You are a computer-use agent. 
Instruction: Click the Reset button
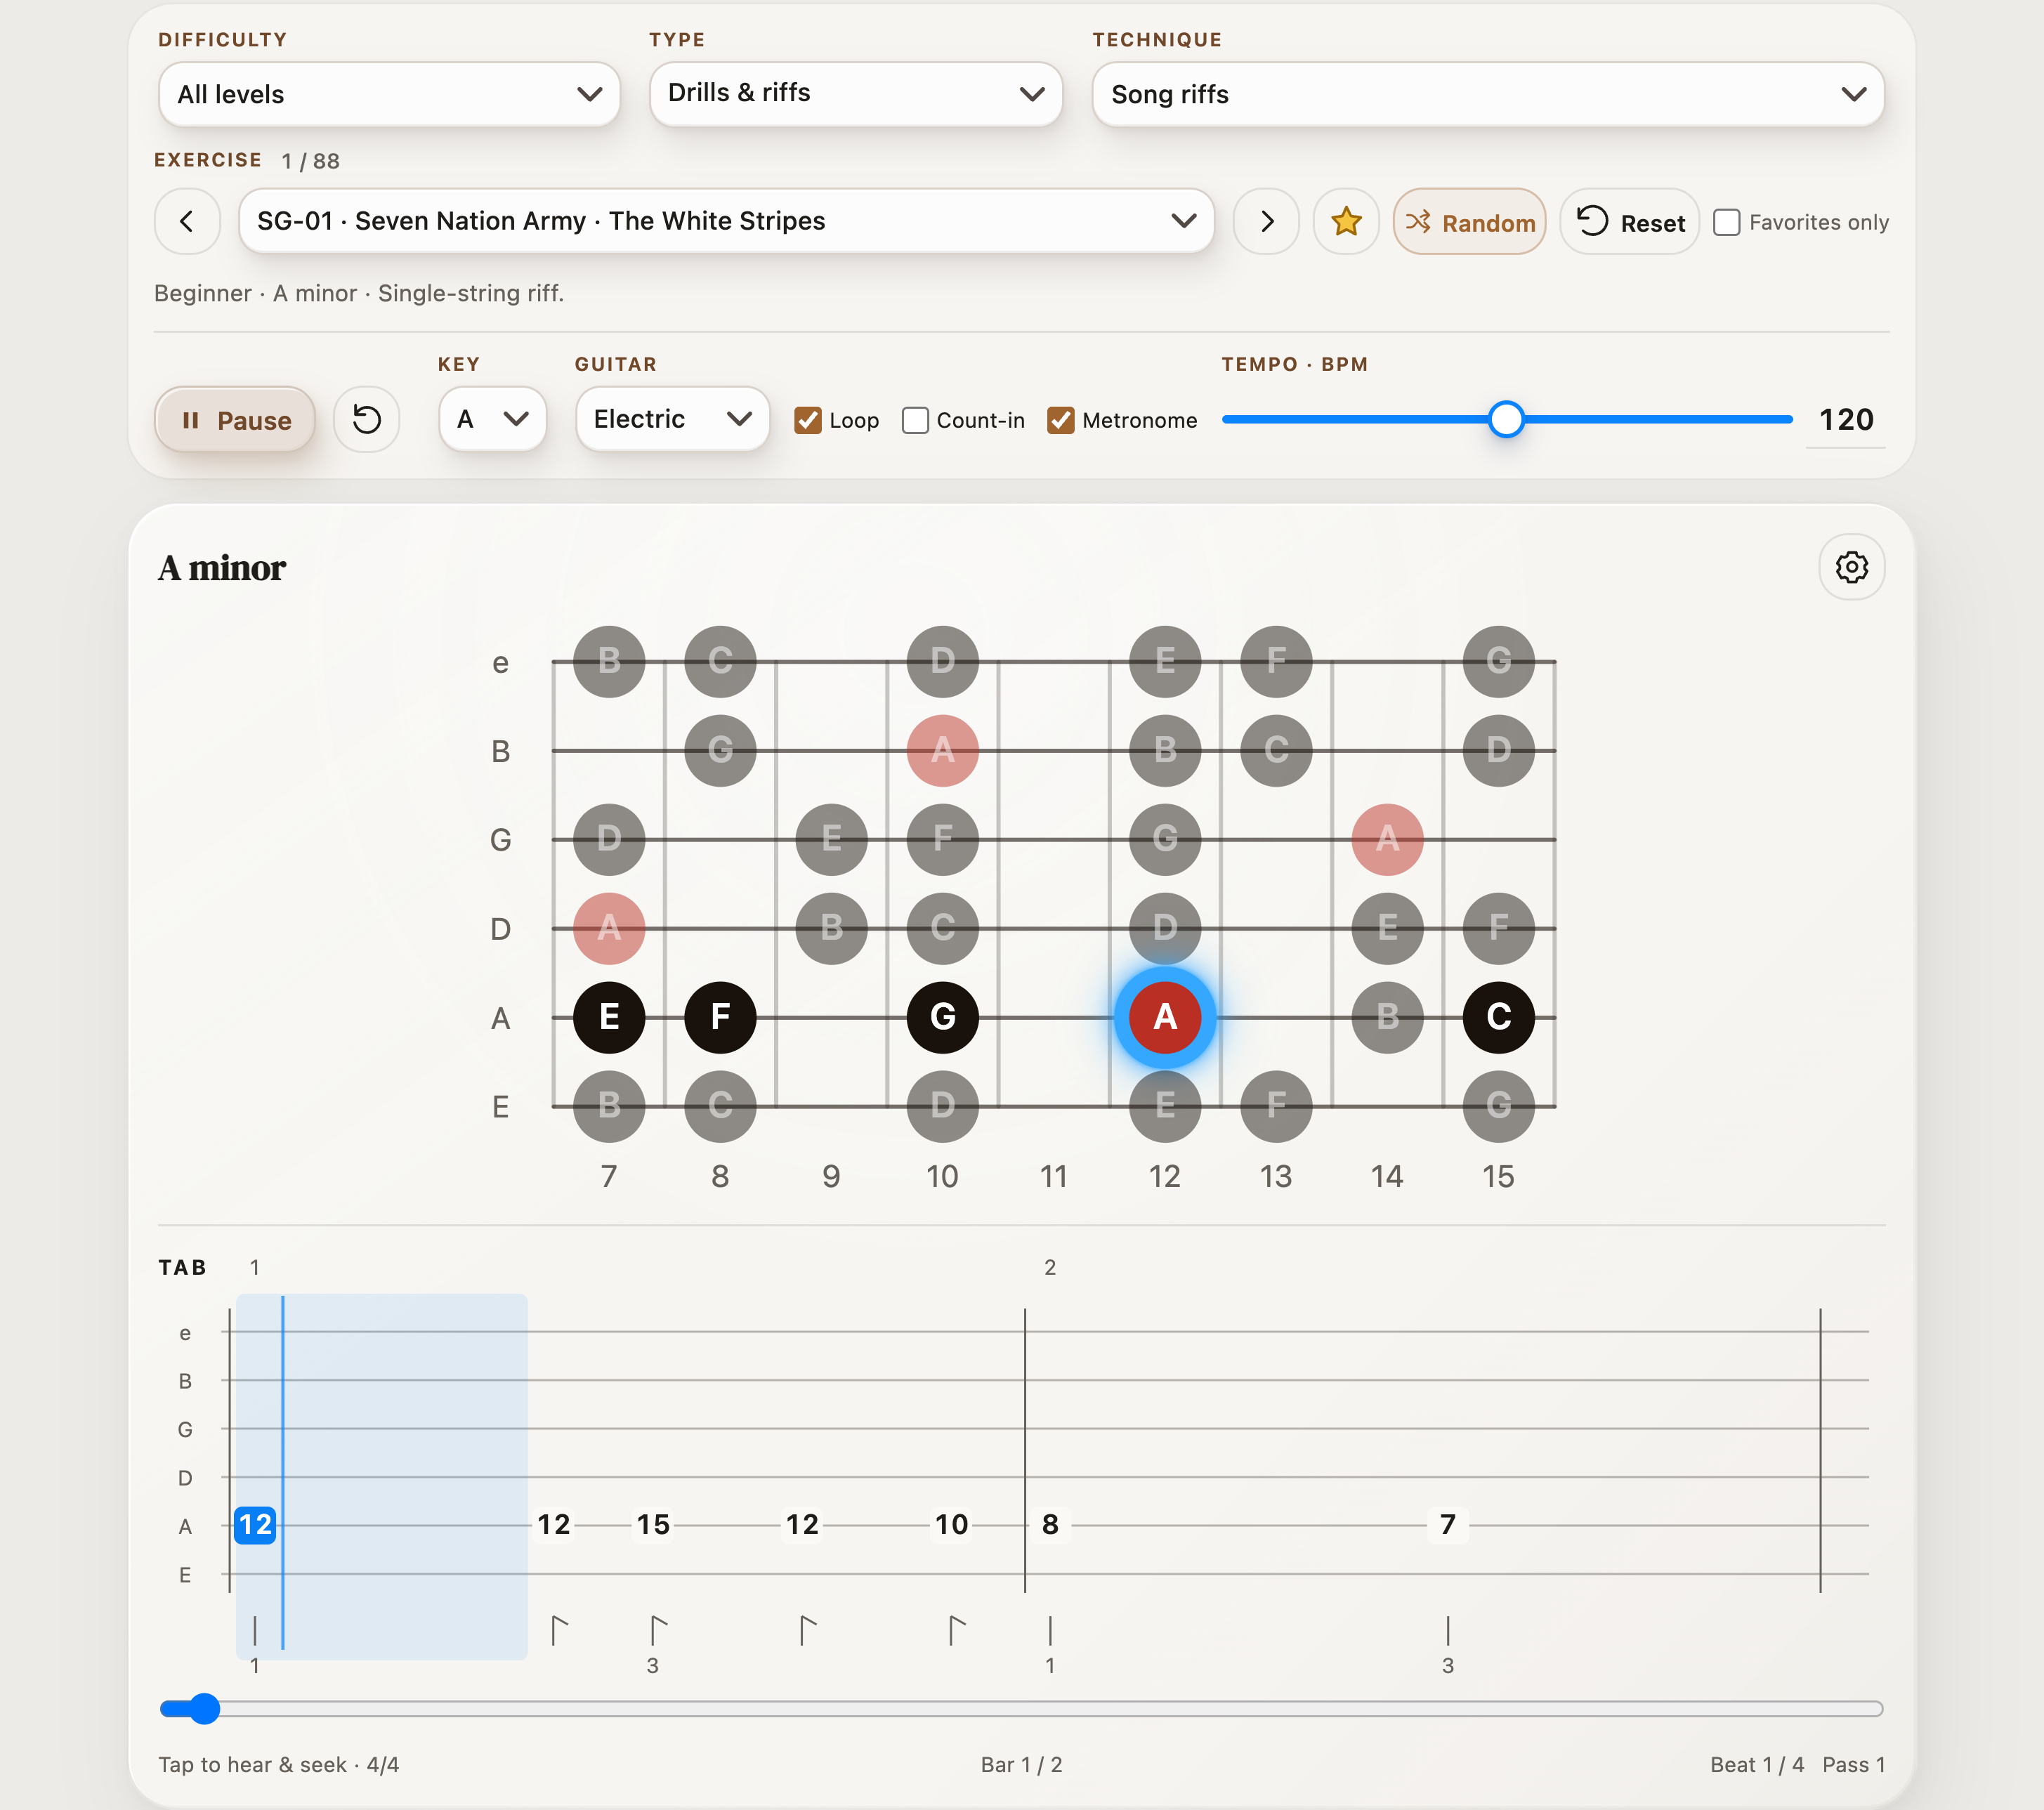1629,221
